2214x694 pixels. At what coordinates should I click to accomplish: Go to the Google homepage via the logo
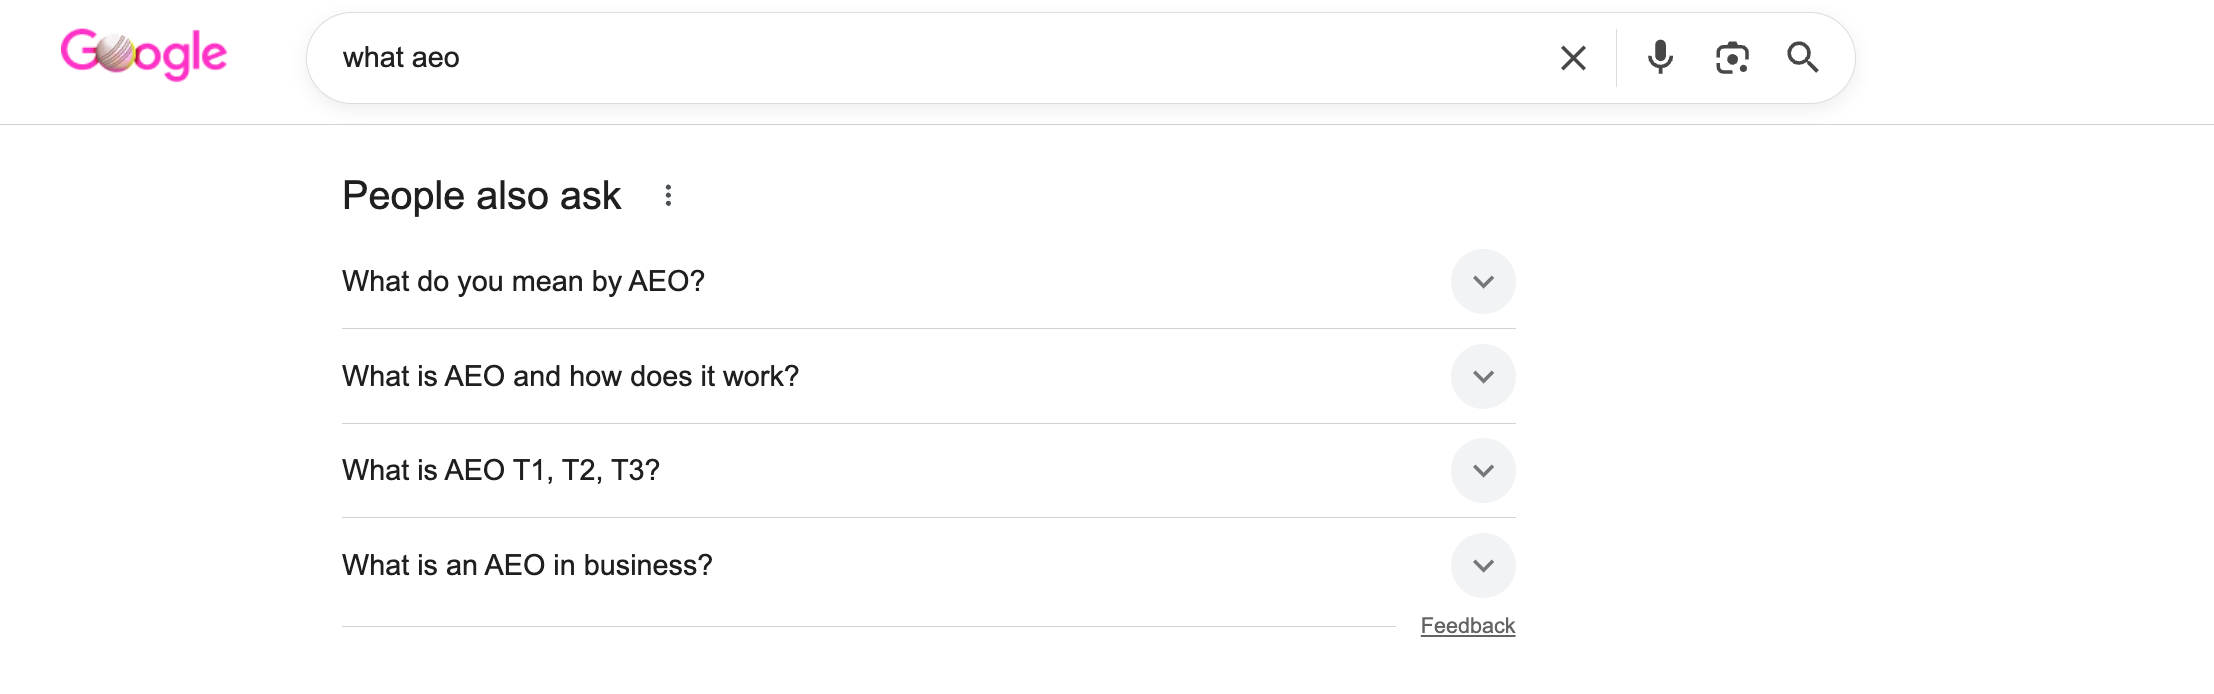click(x=144, y=51)
